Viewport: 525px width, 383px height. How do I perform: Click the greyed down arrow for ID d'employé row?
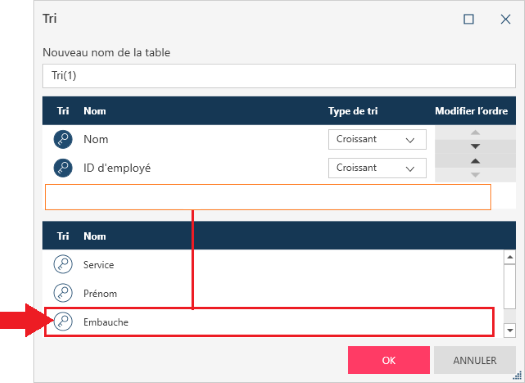(x=475, y=175)
